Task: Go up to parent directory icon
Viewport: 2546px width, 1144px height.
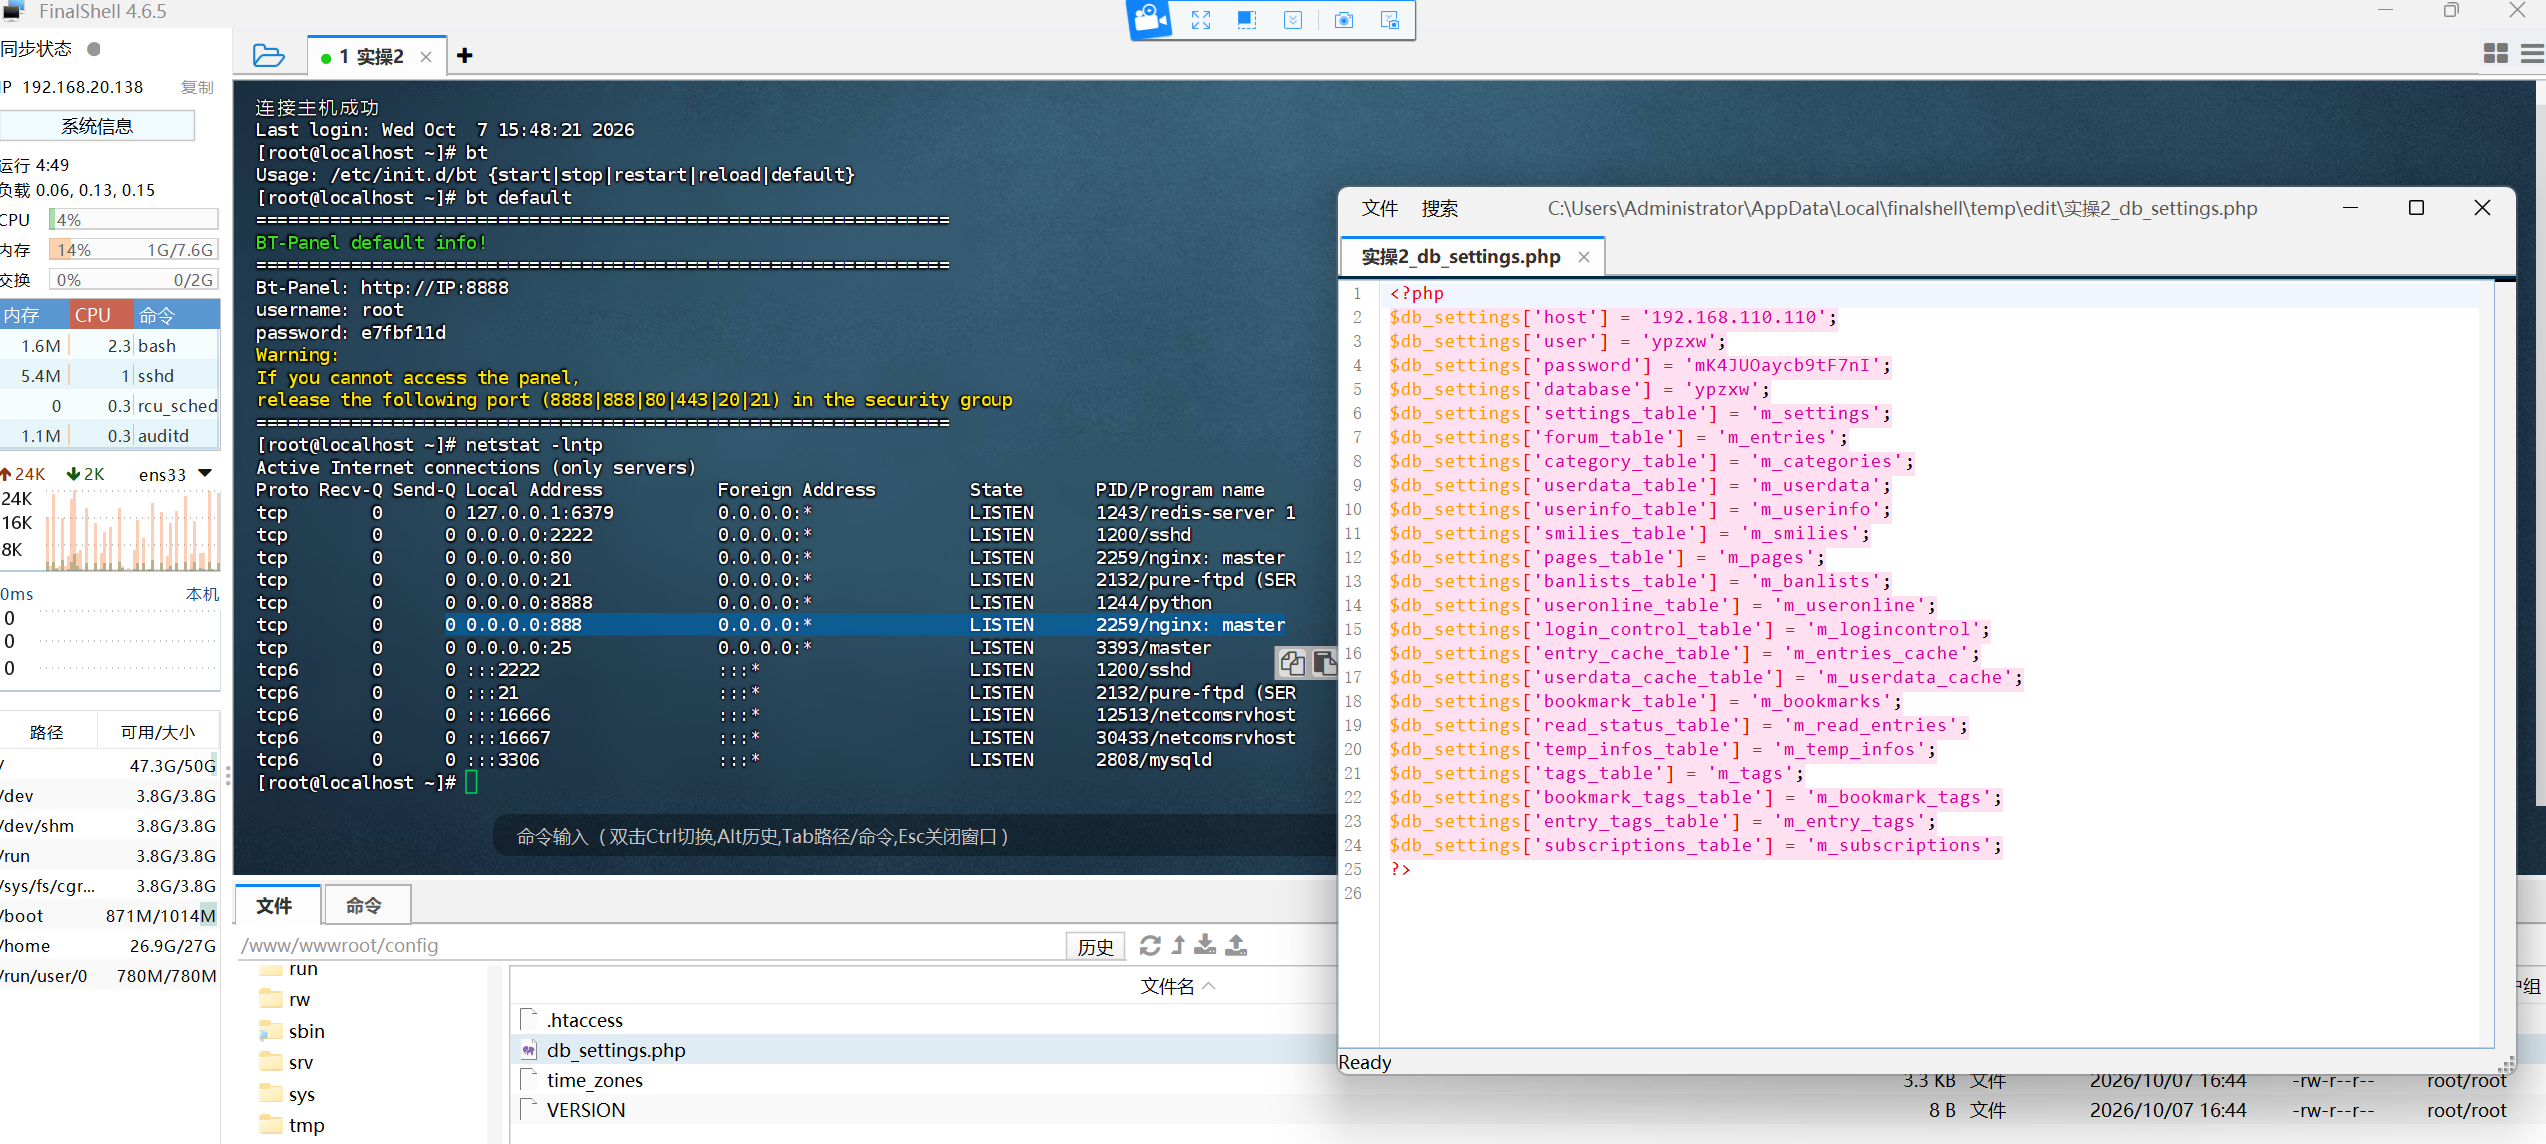Action: [x=1178, y=945]
